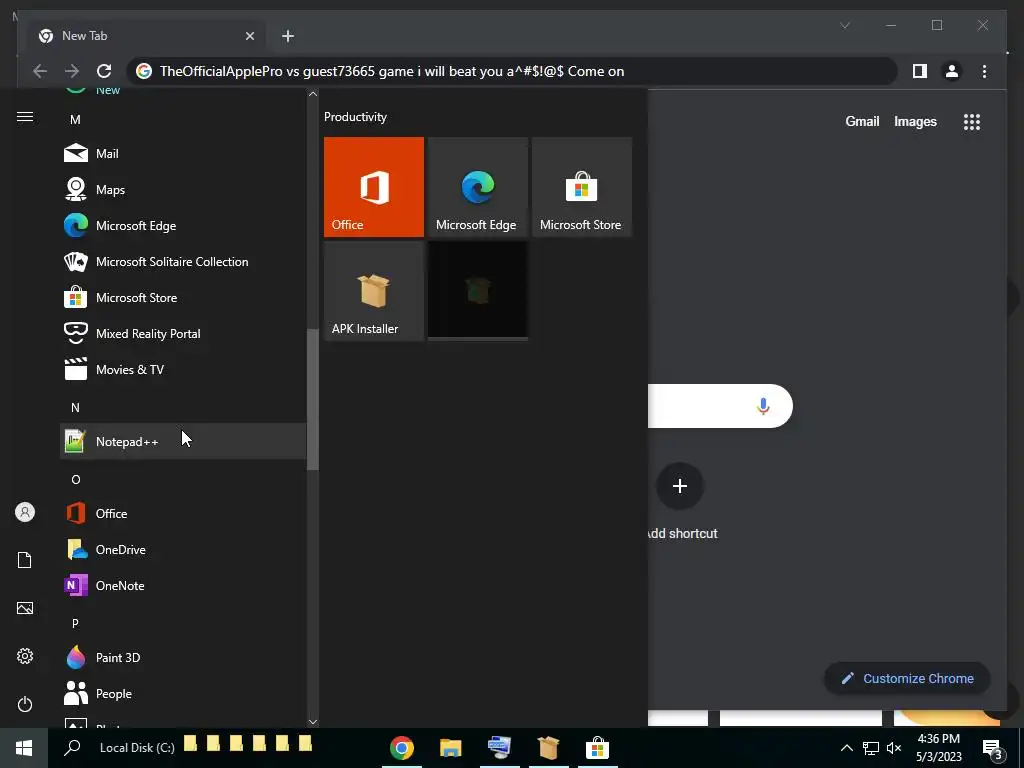Open Microsoft Store from the taskbar
Image resolution: width=1024 pixels, height=768 pixels.
pos(598,748)
